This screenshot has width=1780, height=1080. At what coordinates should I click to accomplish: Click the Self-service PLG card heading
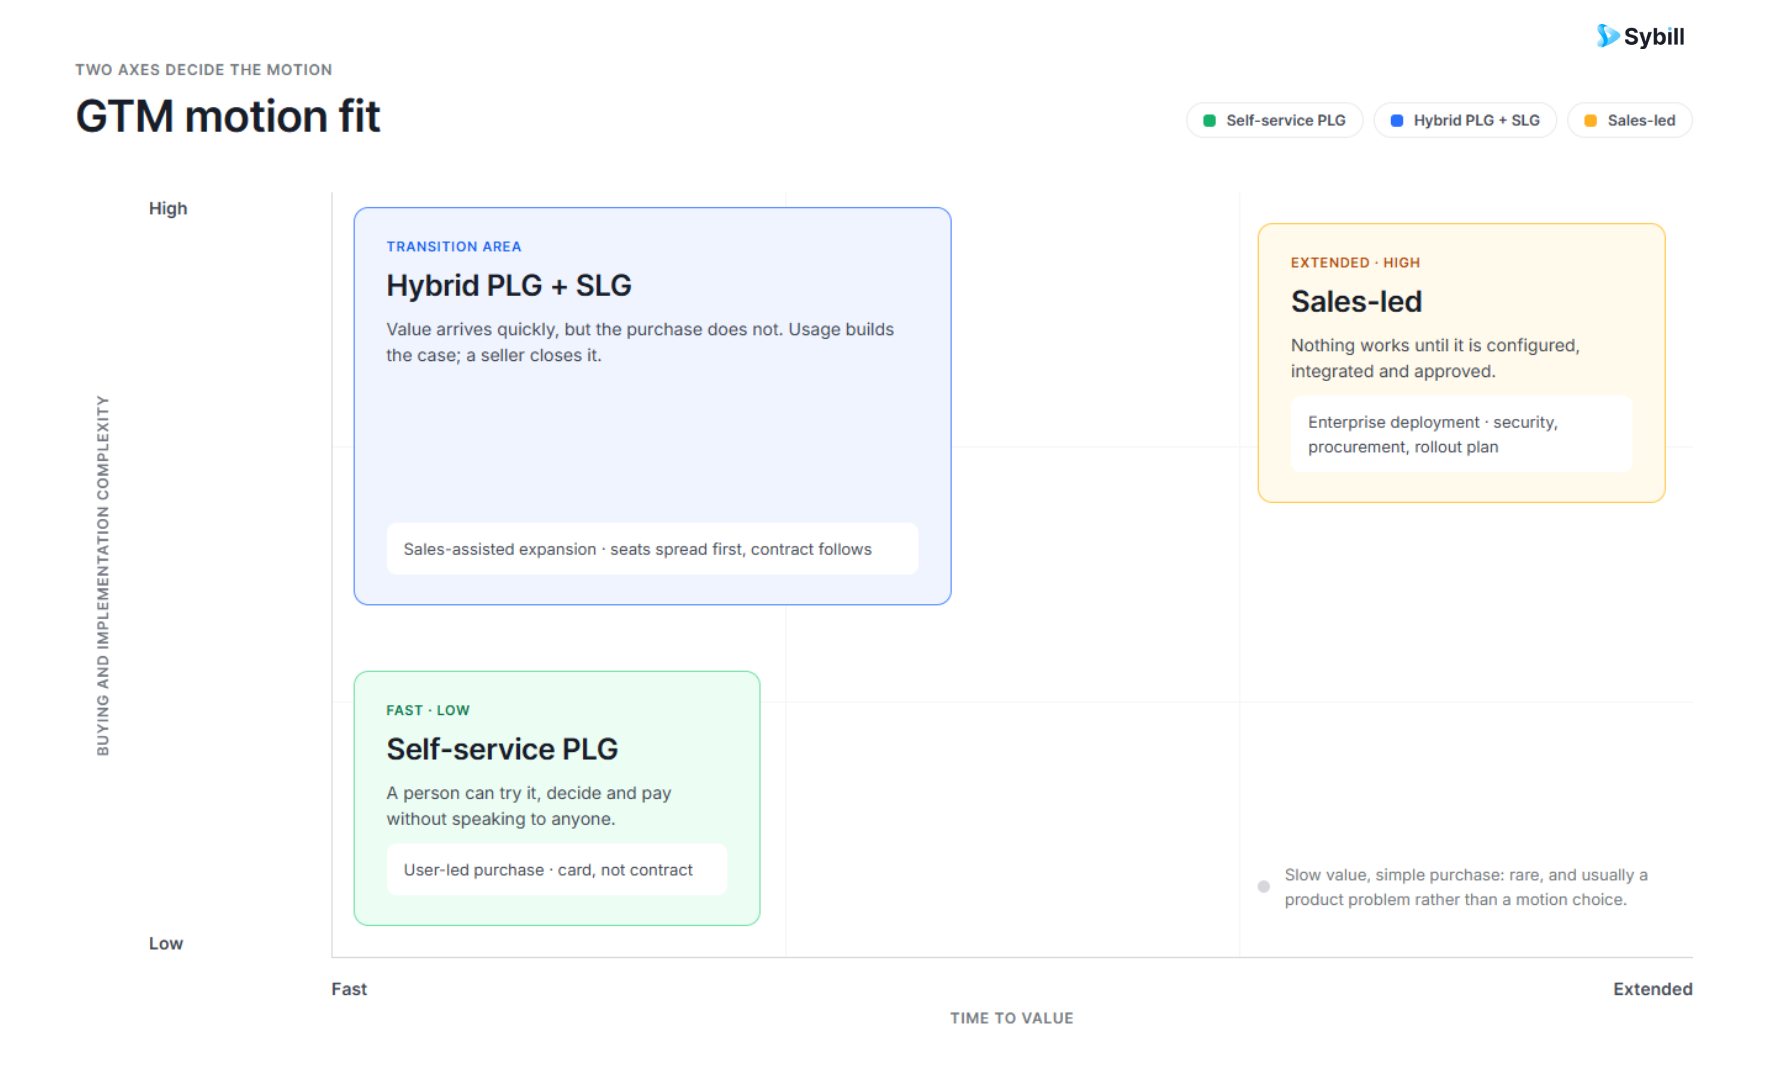(502, 749)
